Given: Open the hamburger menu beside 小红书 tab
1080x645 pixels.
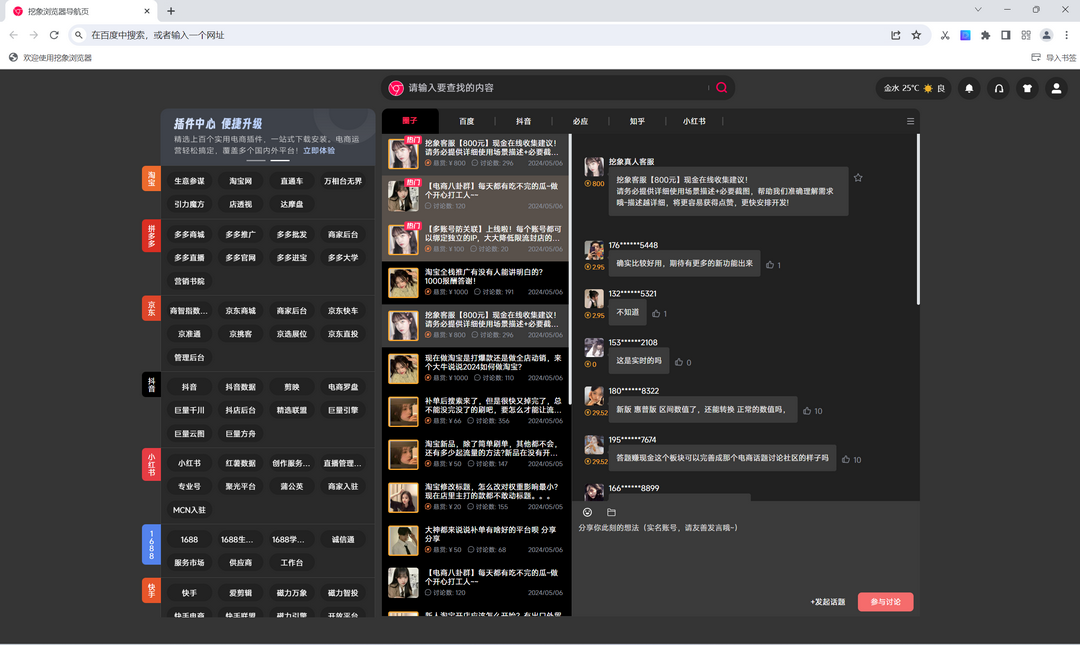Looking at the screenshot, I should (x=909, y=120).
